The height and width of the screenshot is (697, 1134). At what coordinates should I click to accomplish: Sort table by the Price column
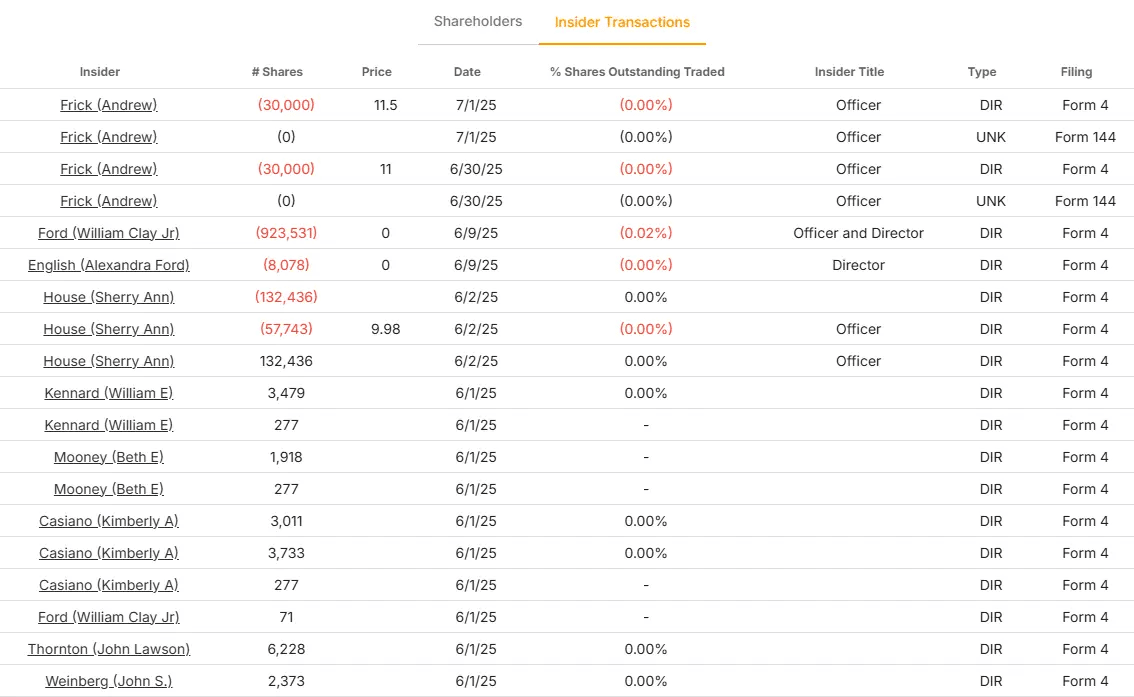click(x=377, y=72)
